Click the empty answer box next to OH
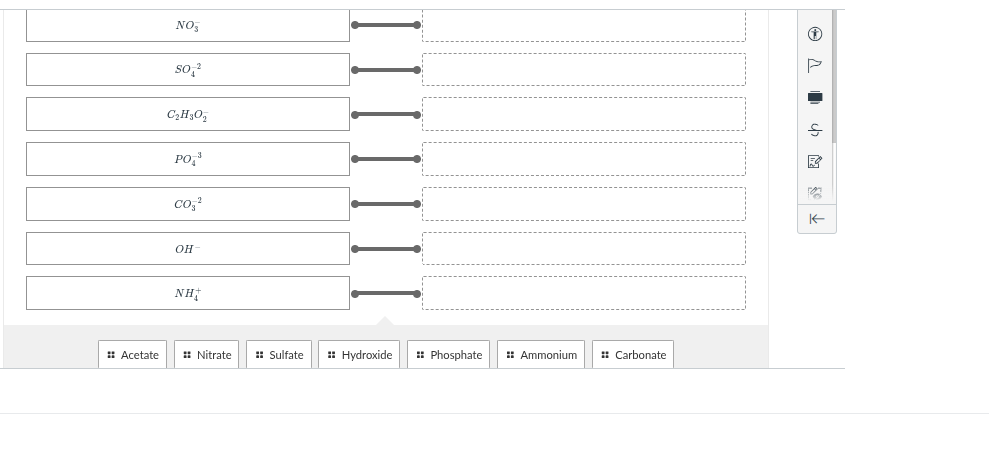This screenshot has height=461, width=989. click(583, 249)
